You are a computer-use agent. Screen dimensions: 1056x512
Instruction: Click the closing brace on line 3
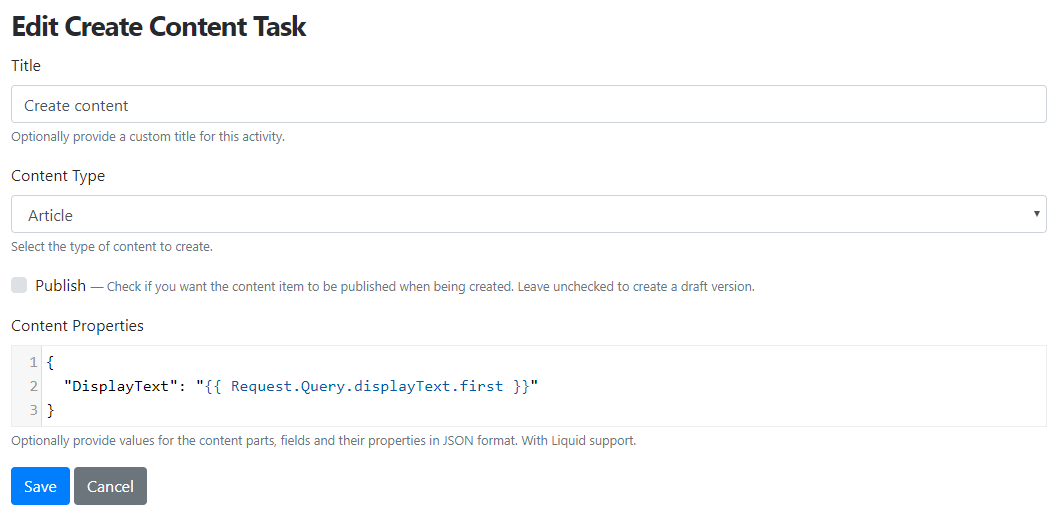51,410
